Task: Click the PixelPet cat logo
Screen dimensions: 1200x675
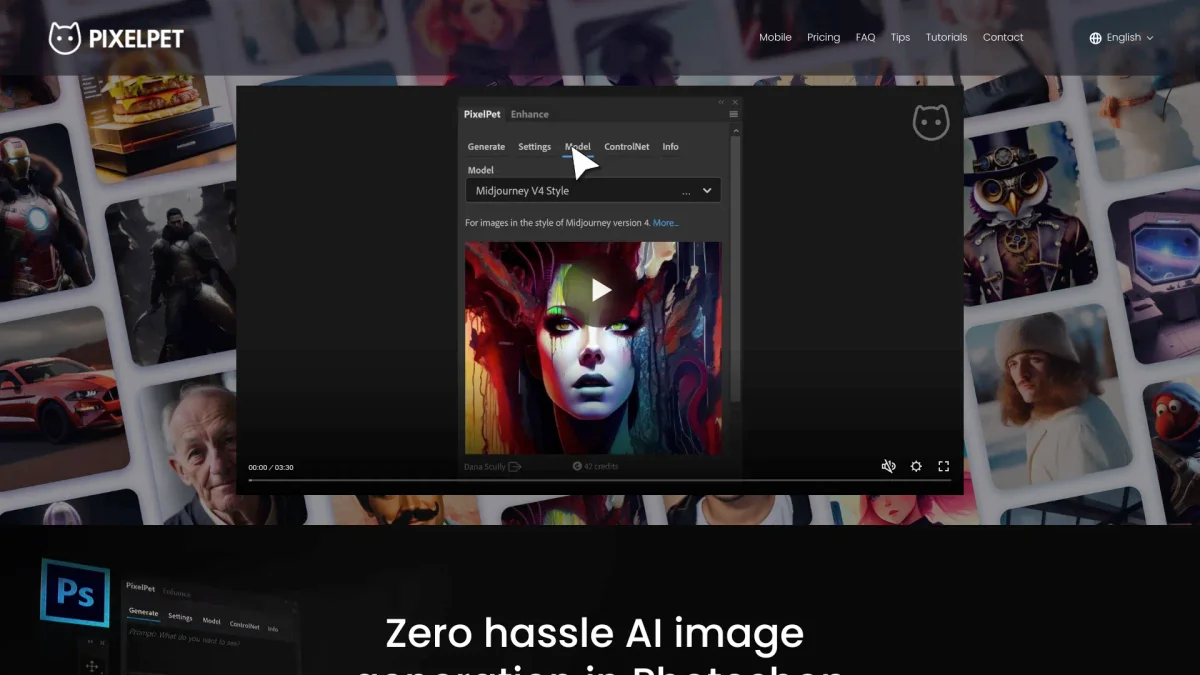Action: (65, 38)
